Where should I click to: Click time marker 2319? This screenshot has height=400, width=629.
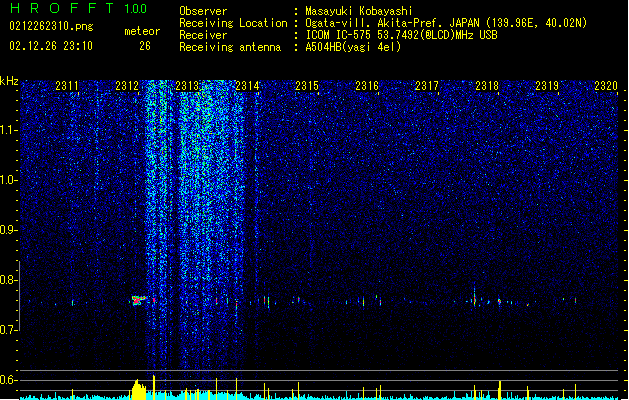pos(547,85)
